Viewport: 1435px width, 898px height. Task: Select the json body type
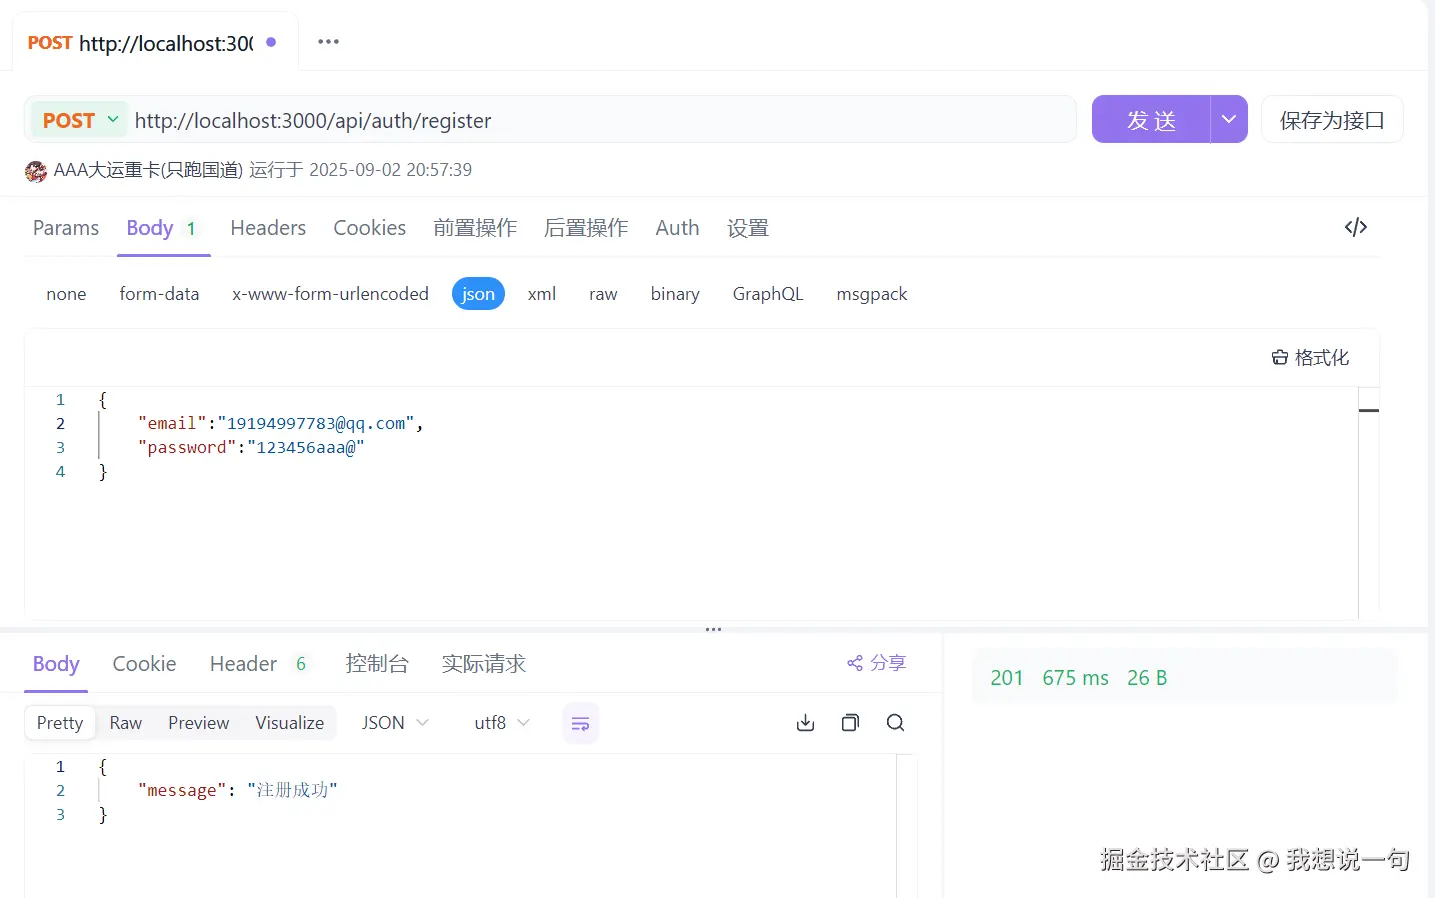(x=478, y=294)
